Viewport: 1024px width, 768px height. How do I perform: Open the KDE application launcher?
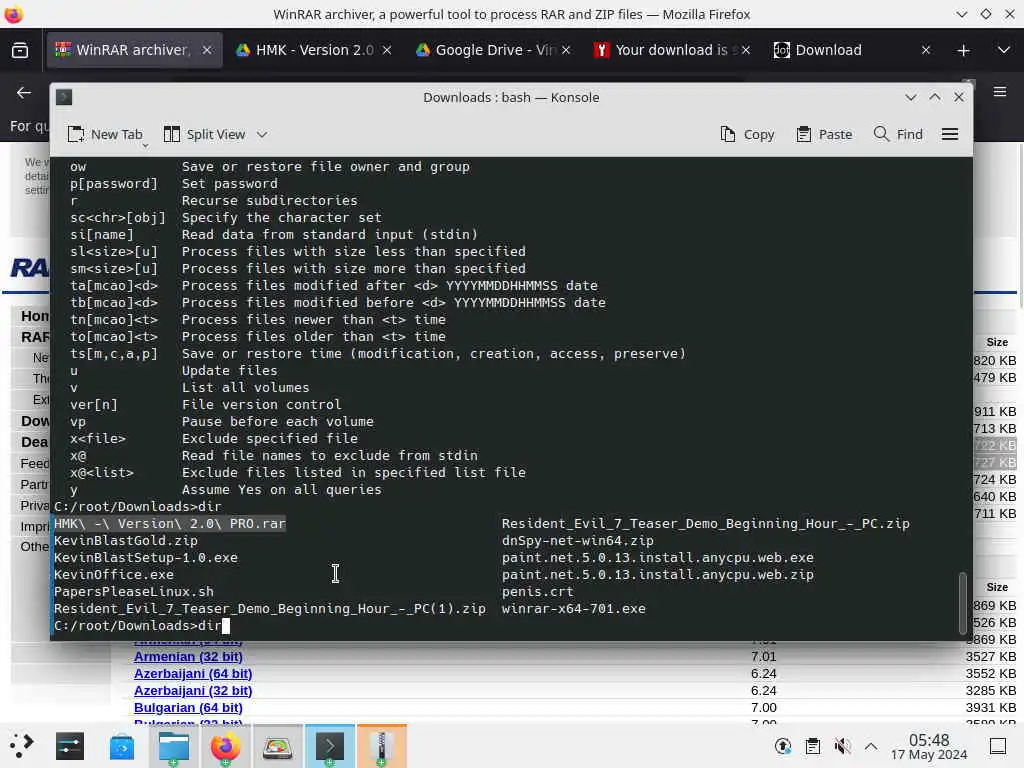pyautogui.click(x=21, y=746)
